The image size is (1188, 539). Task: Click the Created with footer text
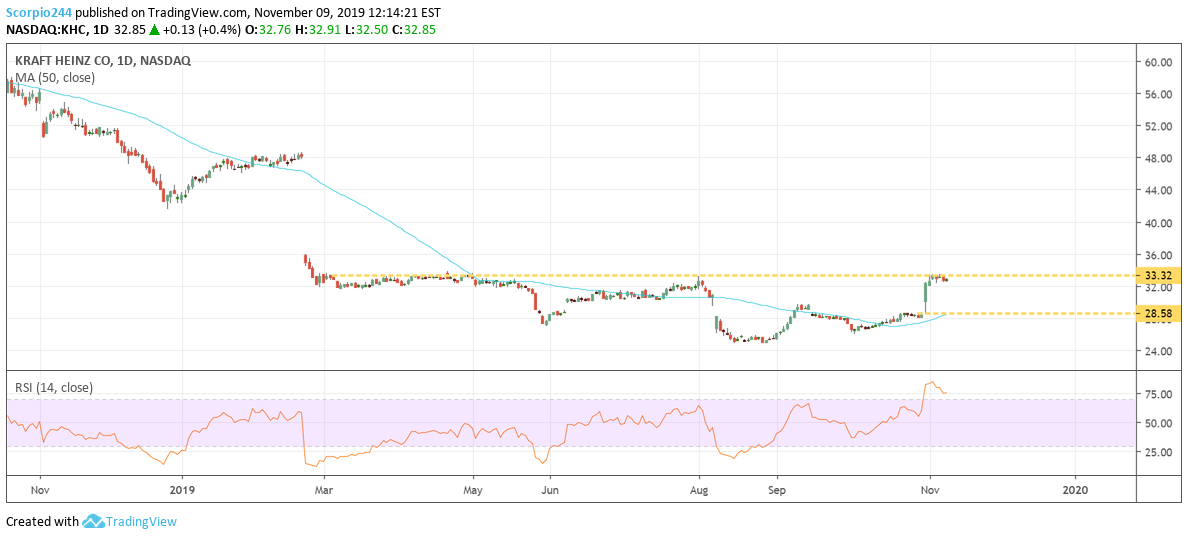click(42, 522)
